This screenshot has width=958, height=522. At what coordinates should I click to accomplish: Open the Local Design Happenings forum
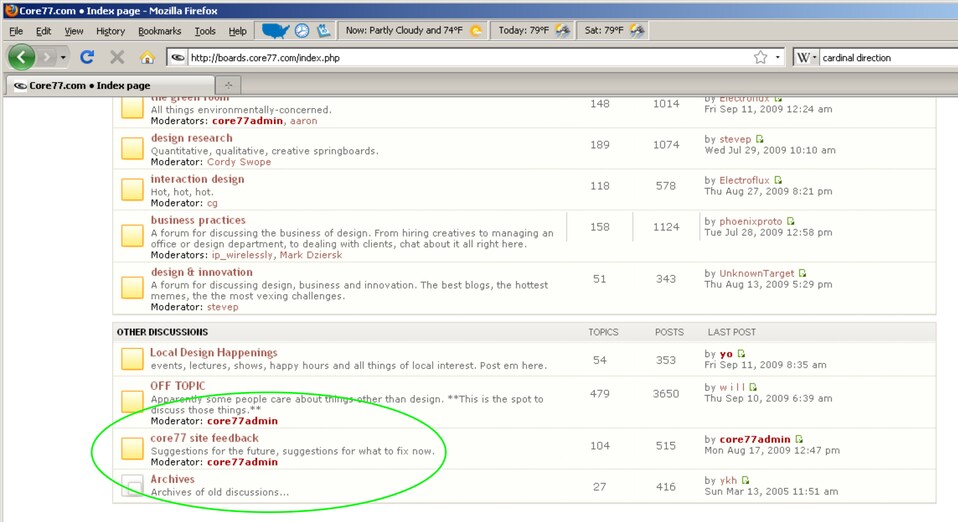(214, 353)
